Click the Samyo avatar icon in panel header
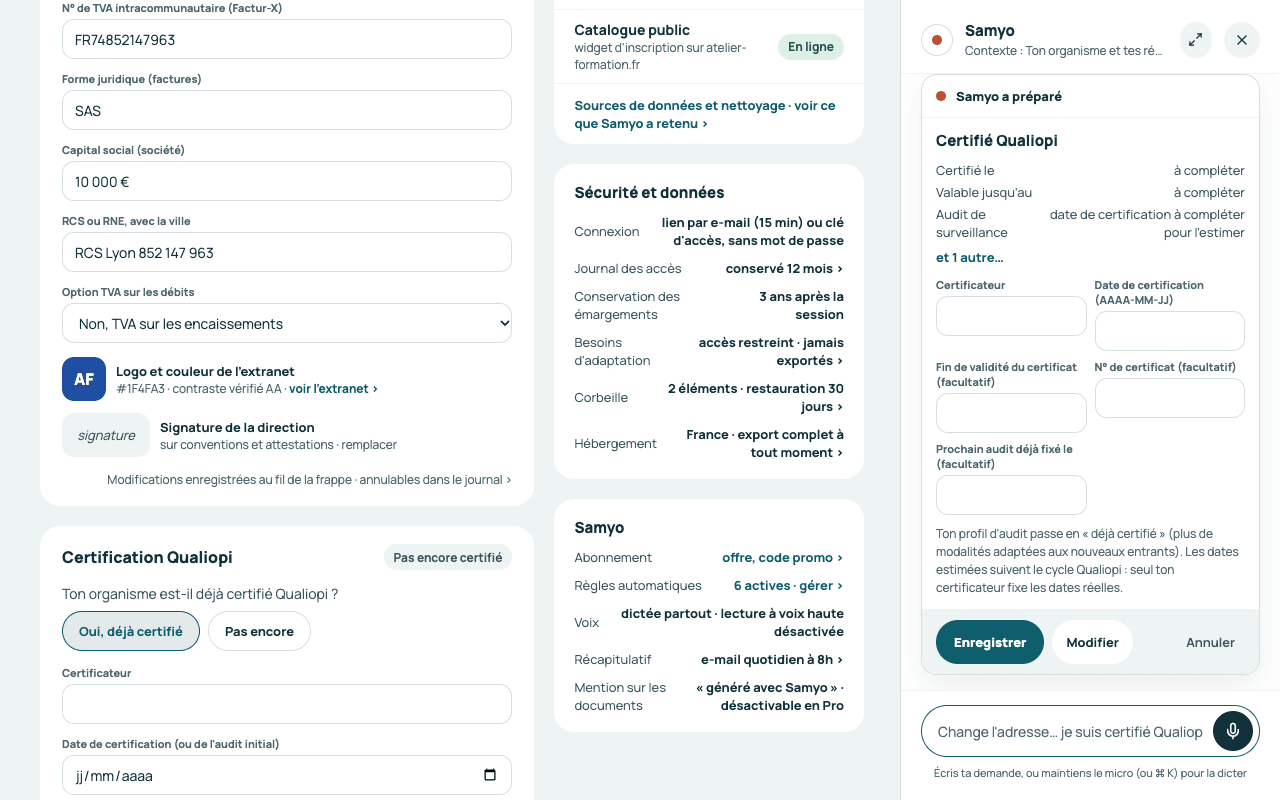 [x=937, y=40]
